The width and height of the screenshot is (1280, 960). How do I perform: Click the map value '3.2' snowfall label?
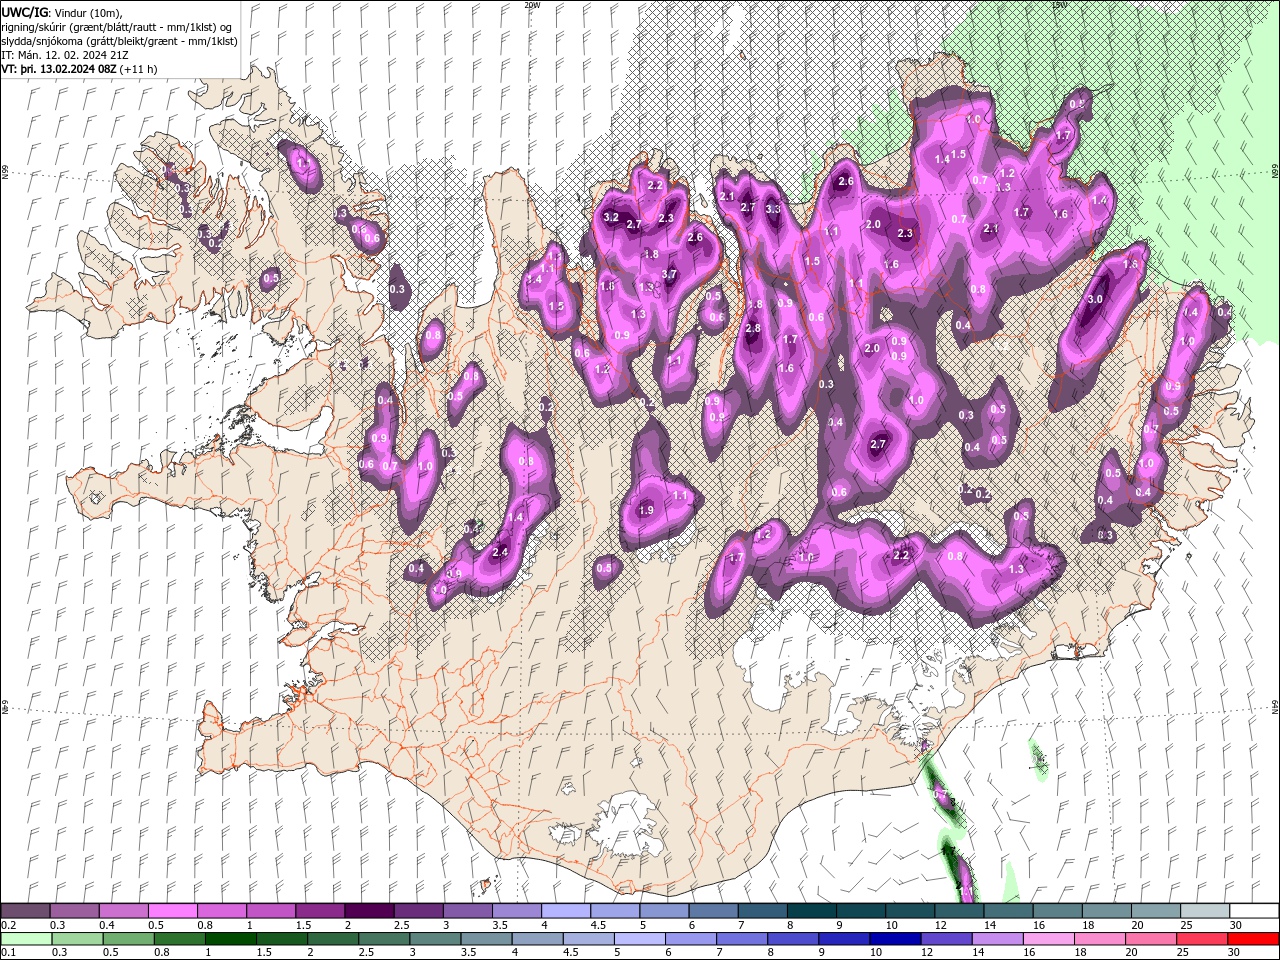pos(612,218)
